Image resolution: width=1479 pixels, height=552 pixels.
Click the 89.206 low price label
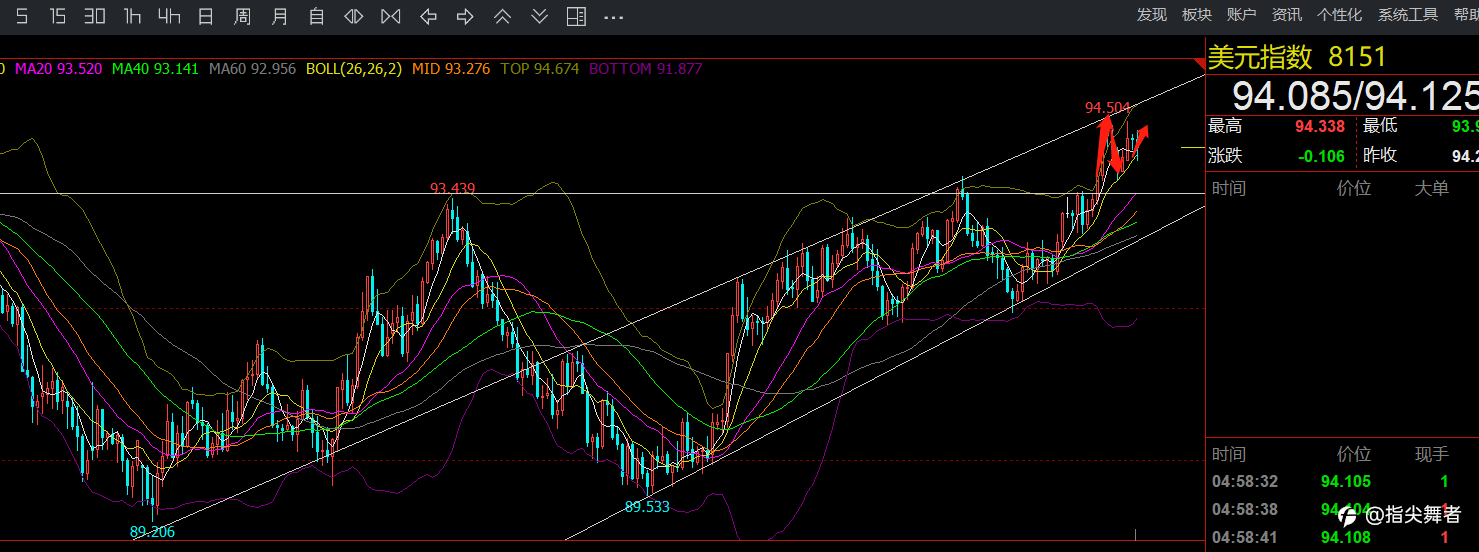point(153,532)
